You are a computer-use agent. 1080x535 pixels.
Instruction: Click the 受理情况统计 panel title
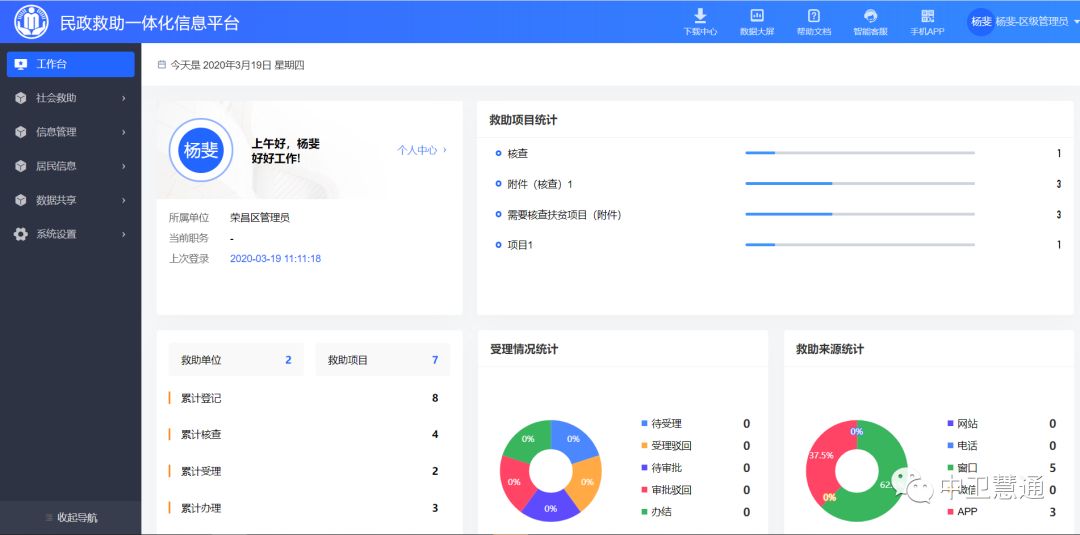(x=524, y=349)
